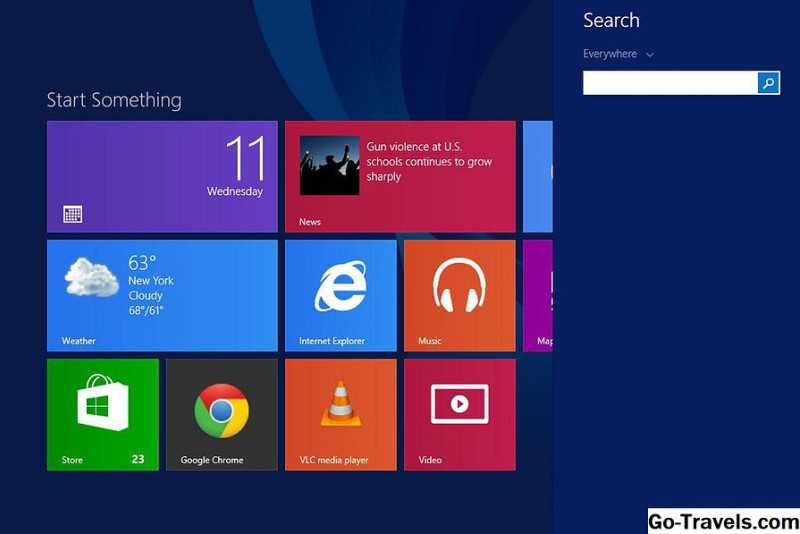The height and width of the screenshot is (534, 800).
Task: Click the Start Something group title
Action: pyautogui.click(x=114, y=100)
